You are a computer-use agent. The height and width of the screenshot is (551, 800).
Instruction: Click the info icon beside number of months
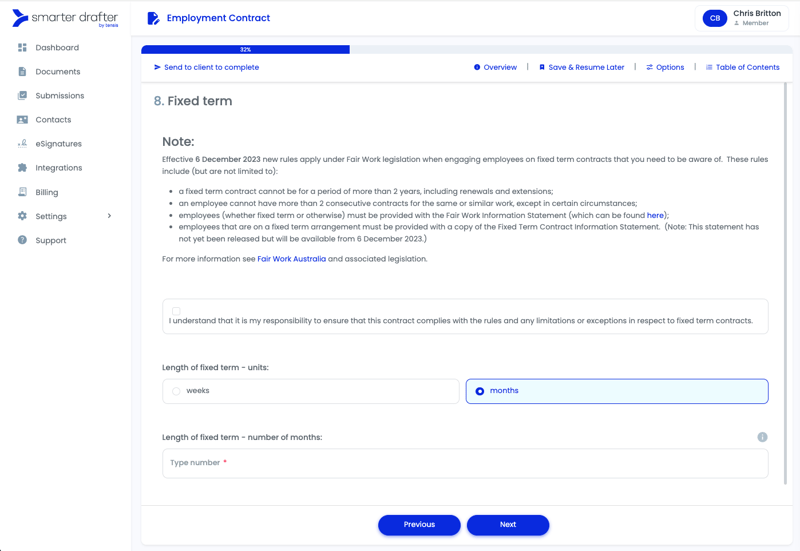(x=762, y=437)
